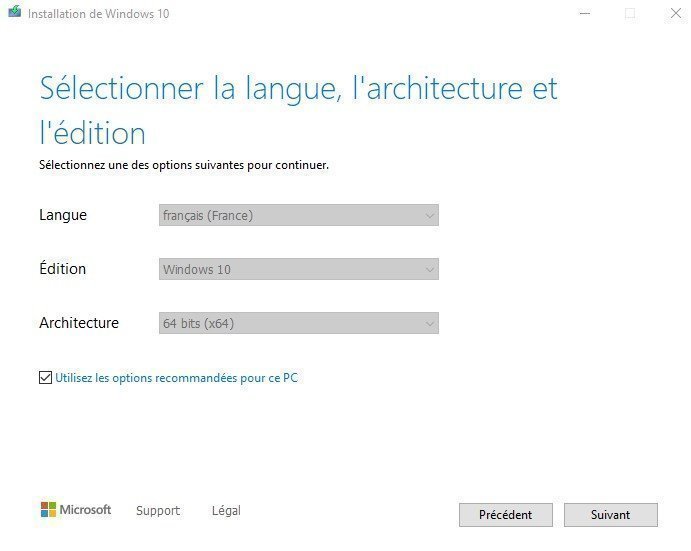Select the "français (France)" language field

[290, 215]
